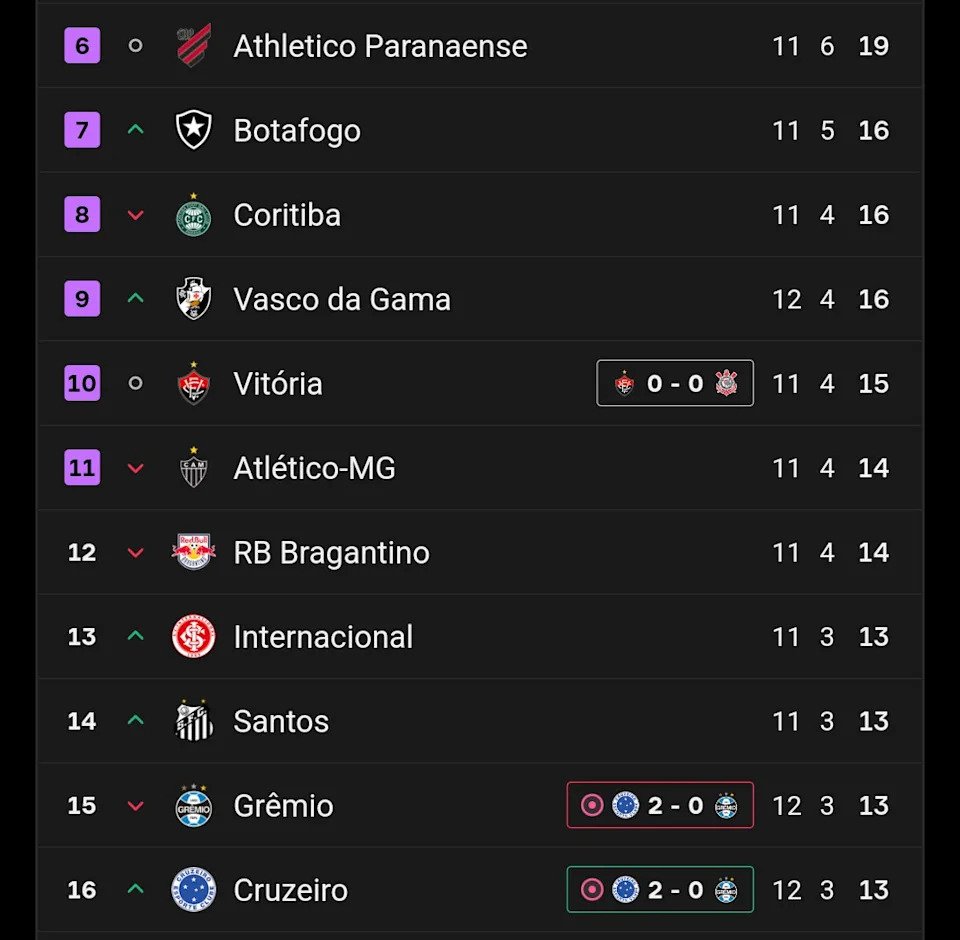Click the Santos club crest

coord(193,721)
